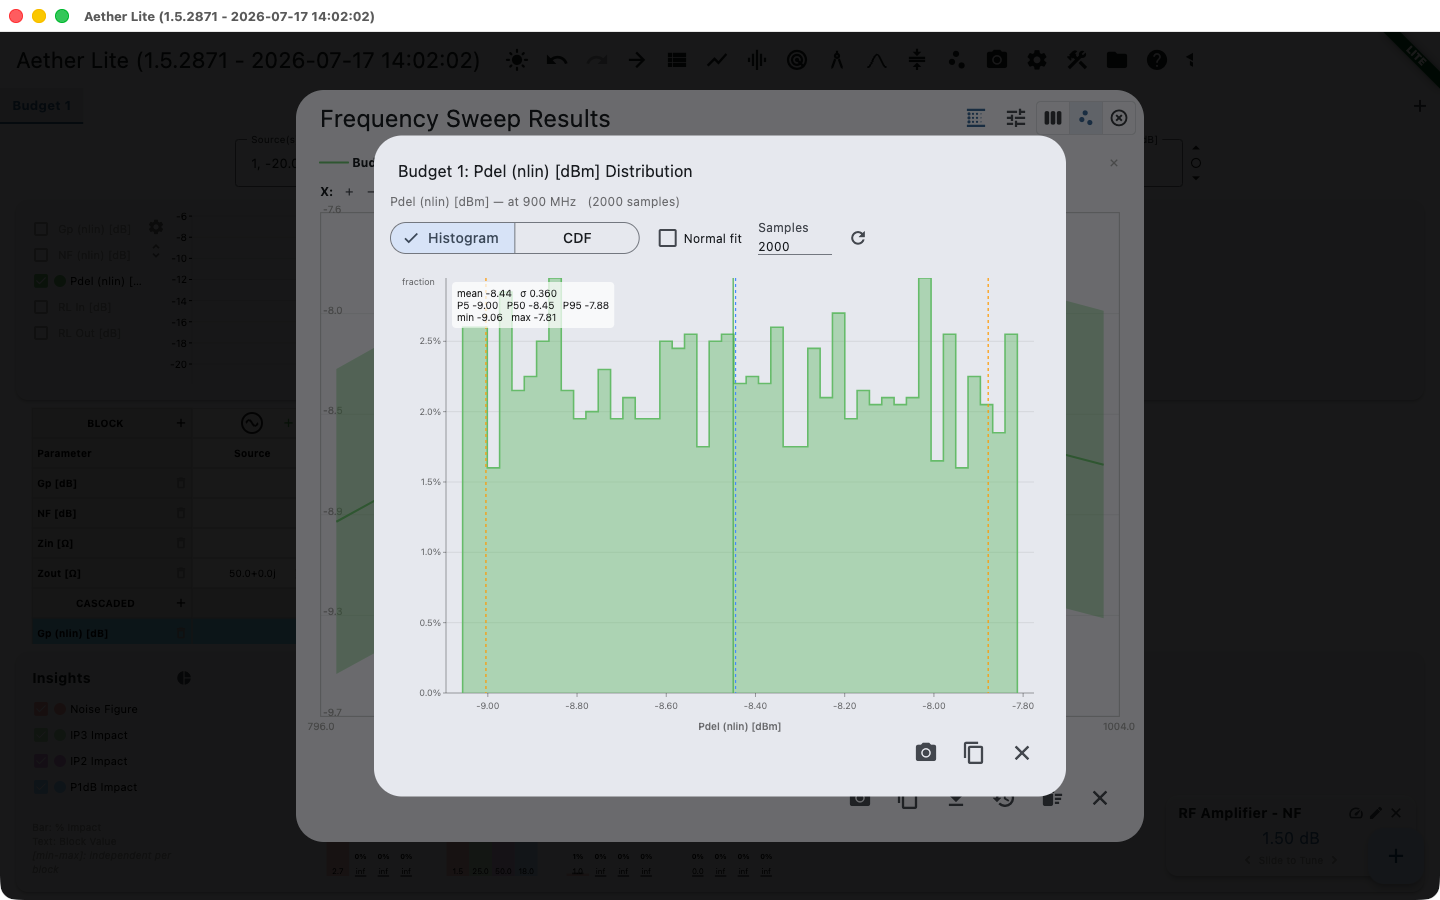Select scatter icon in Frequency Sweep Results header
This screenshot has height=900, width=1440.
pyautogui.click(x=1085, y=118)
